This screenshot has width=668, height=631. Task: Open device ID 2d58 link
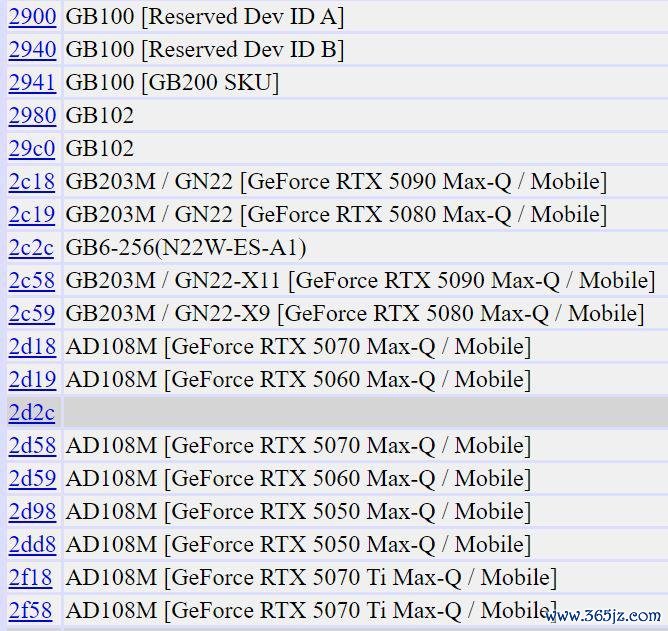32,446
